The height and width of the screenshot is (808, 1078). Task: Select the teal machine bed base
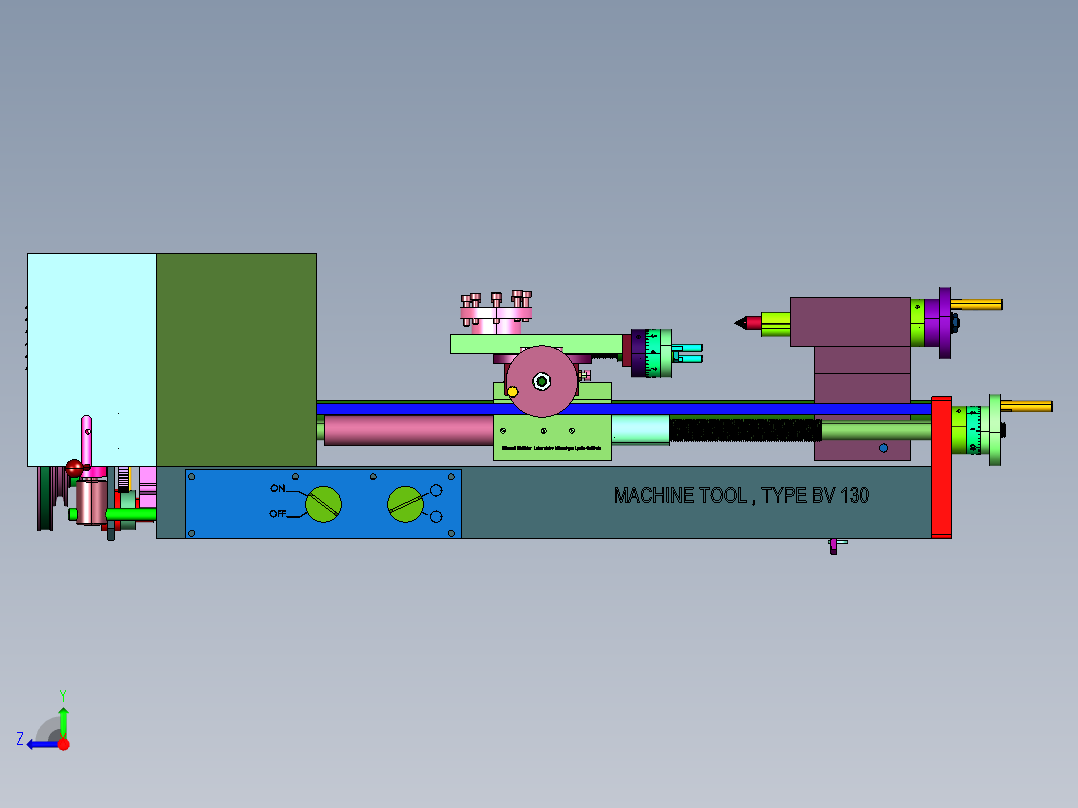(696, 503)
